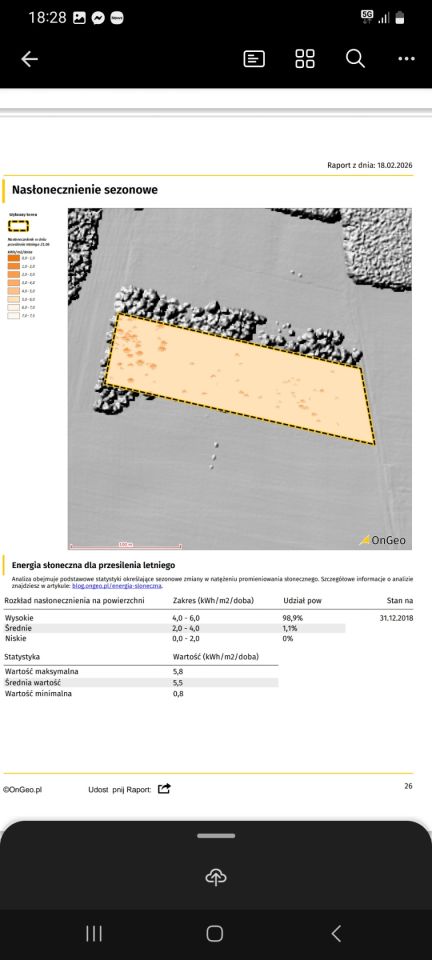
Task: Tap the Nasłonecznienie sezonowe heading
Action: [x=85, y=190]
